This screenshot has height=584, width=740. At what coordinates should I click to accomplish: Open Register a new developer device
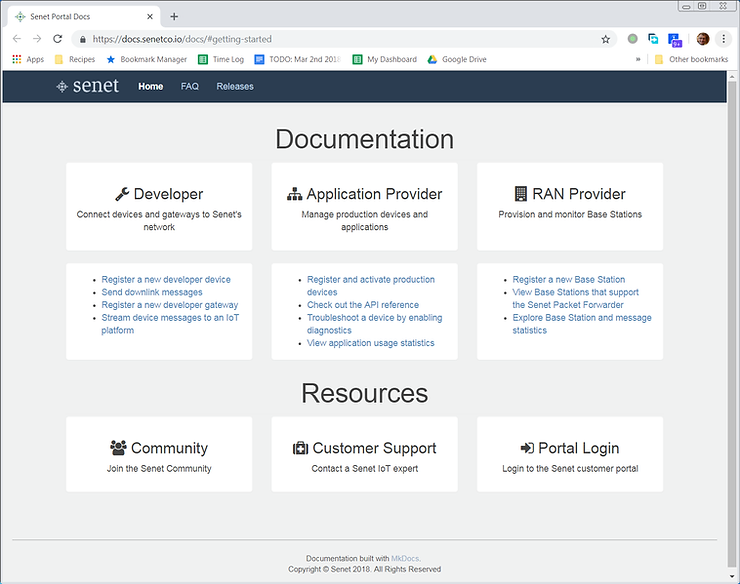pos(166,279)
